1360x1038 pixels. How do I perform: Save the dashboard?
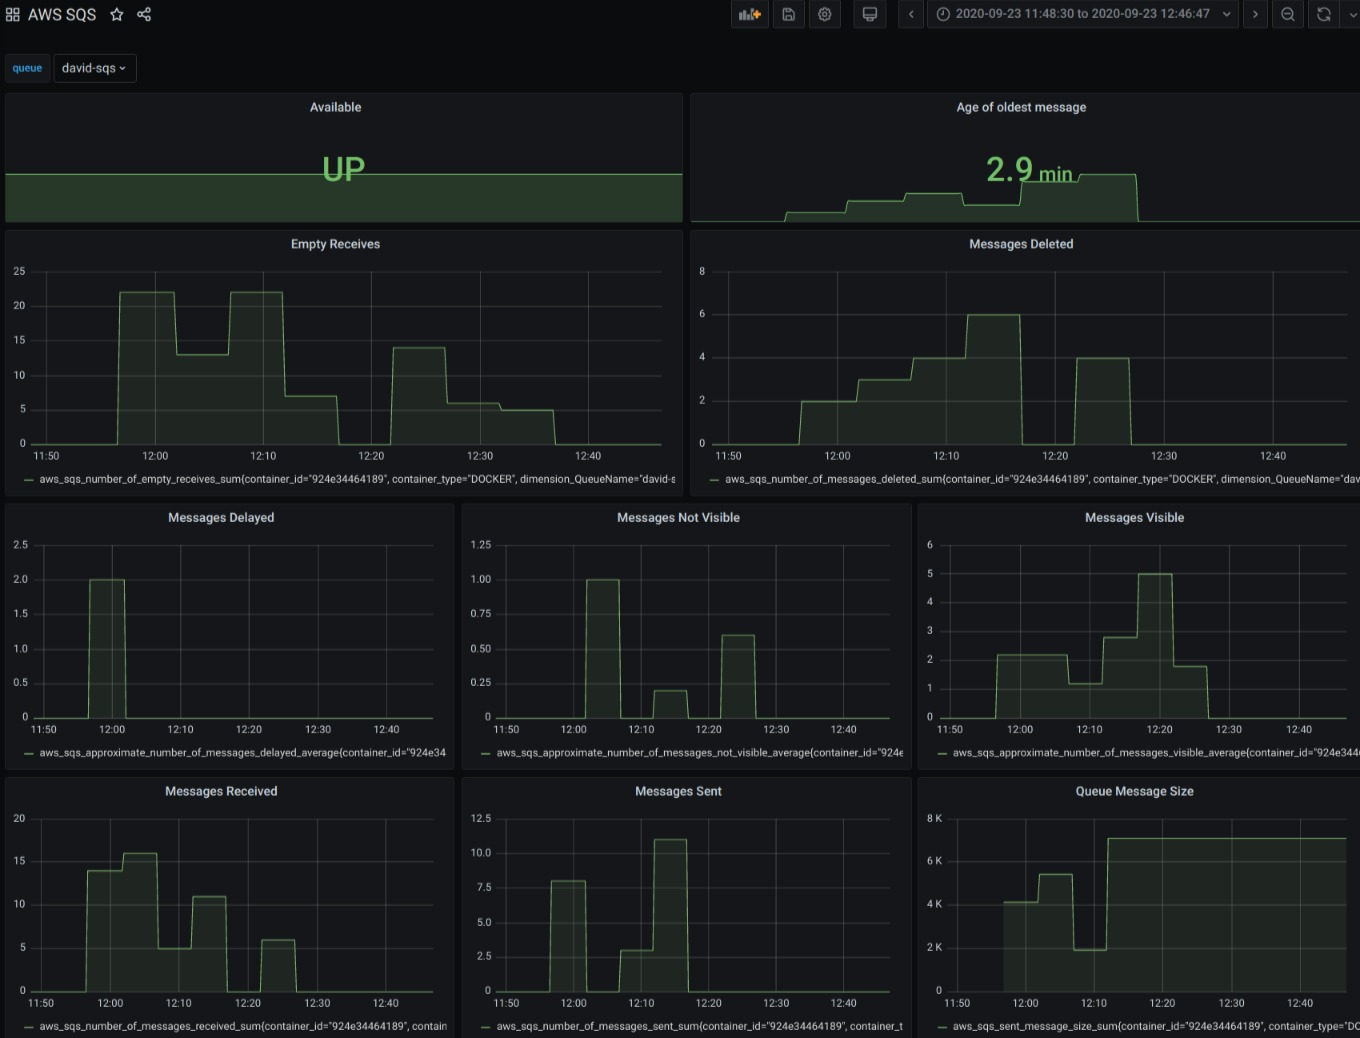[x=788, y=14]
